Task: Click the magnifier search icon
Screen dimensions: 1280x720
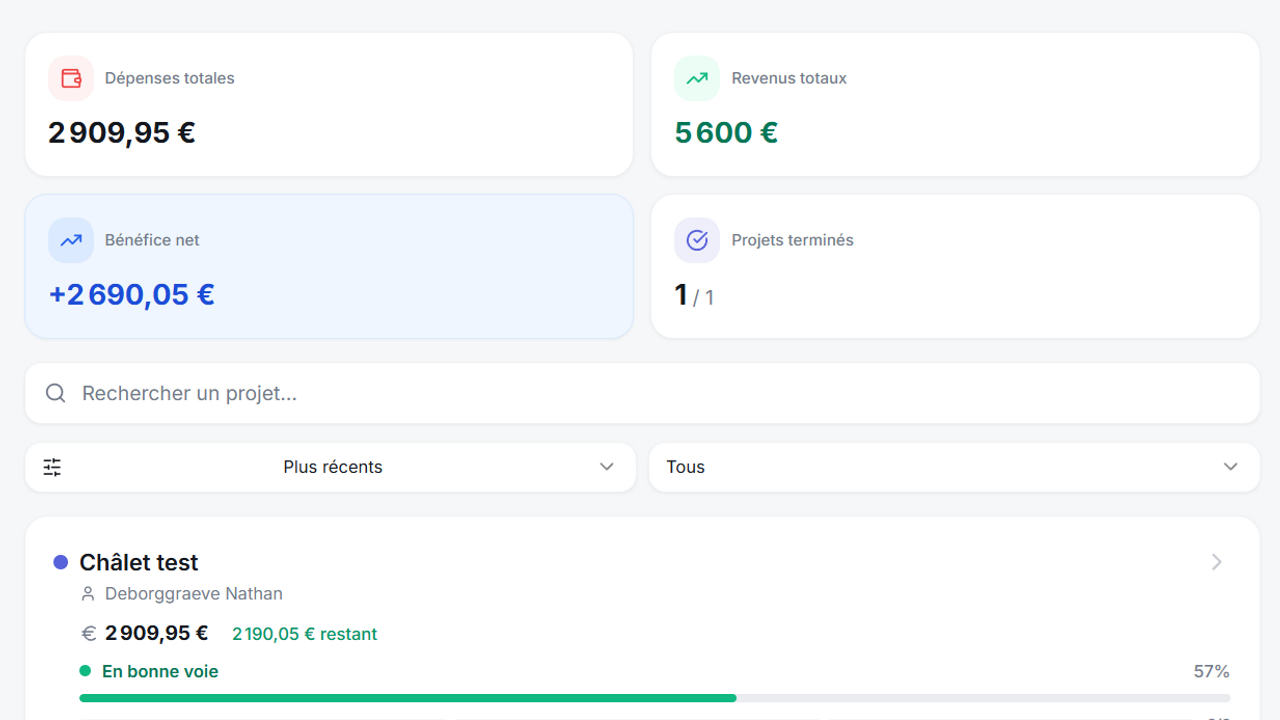Action: pyautogui.click(x=56, y=393)
